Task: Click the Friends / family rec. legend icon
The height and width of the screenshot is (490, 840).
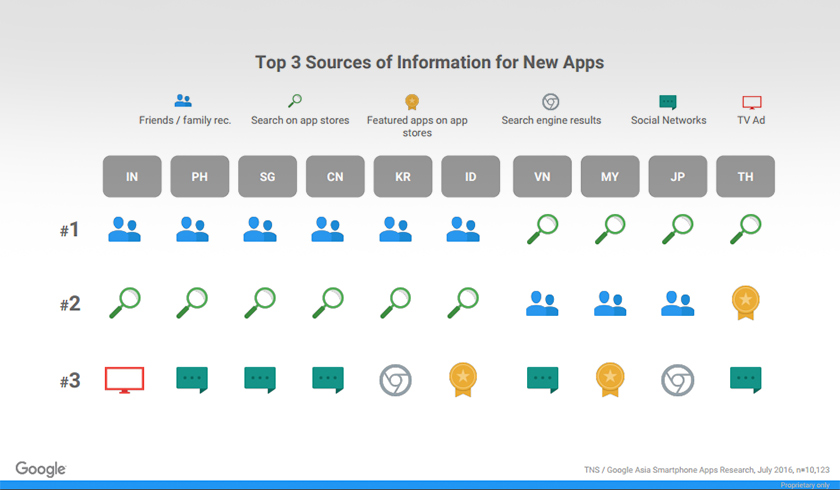Action: (x=183, y=101)
